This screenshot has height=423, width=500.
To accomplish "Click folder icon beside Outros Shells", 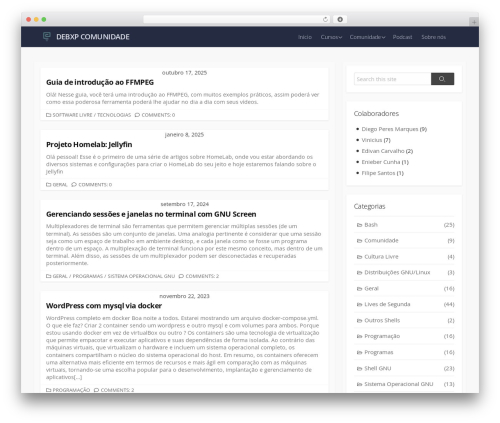I will click(359, 320).
